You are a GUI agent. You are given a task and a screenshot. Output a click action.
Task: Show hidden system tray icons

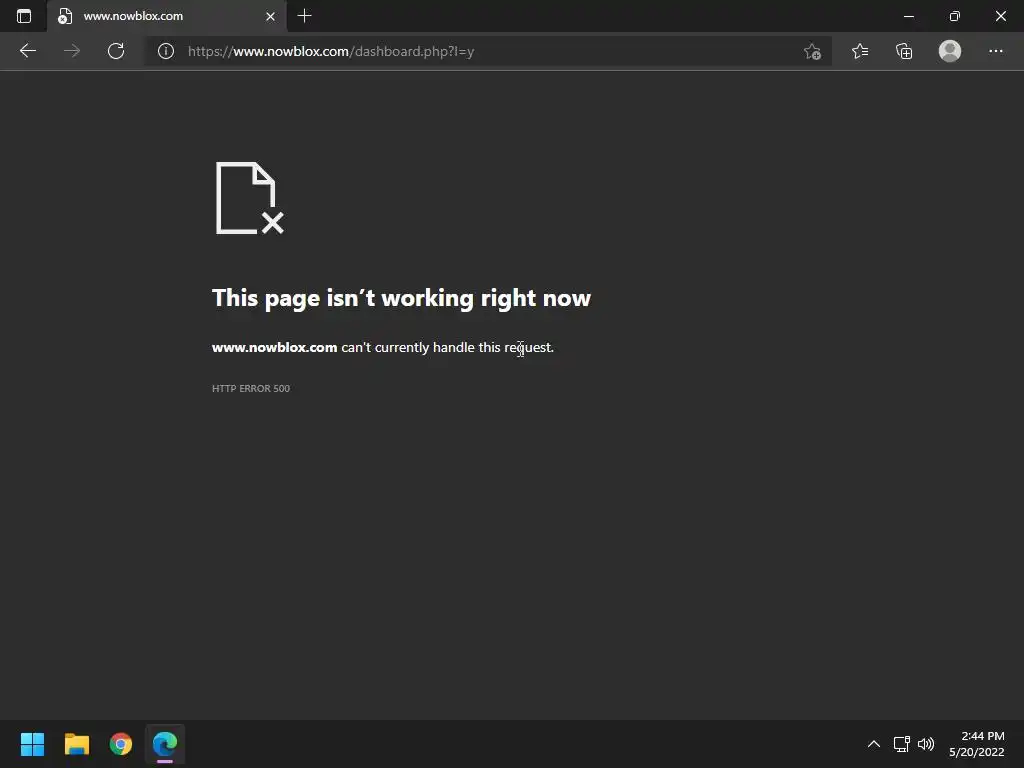[874, 744]
